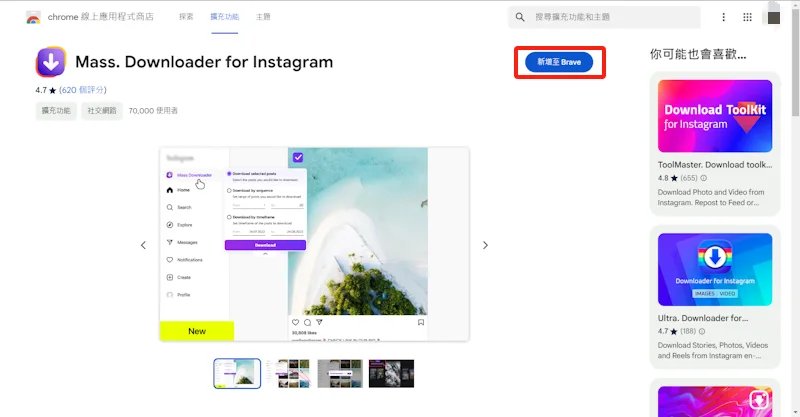Click the Mass. Downloader purple extension icon
Viewport: 800px width, 417px height.
51,62
